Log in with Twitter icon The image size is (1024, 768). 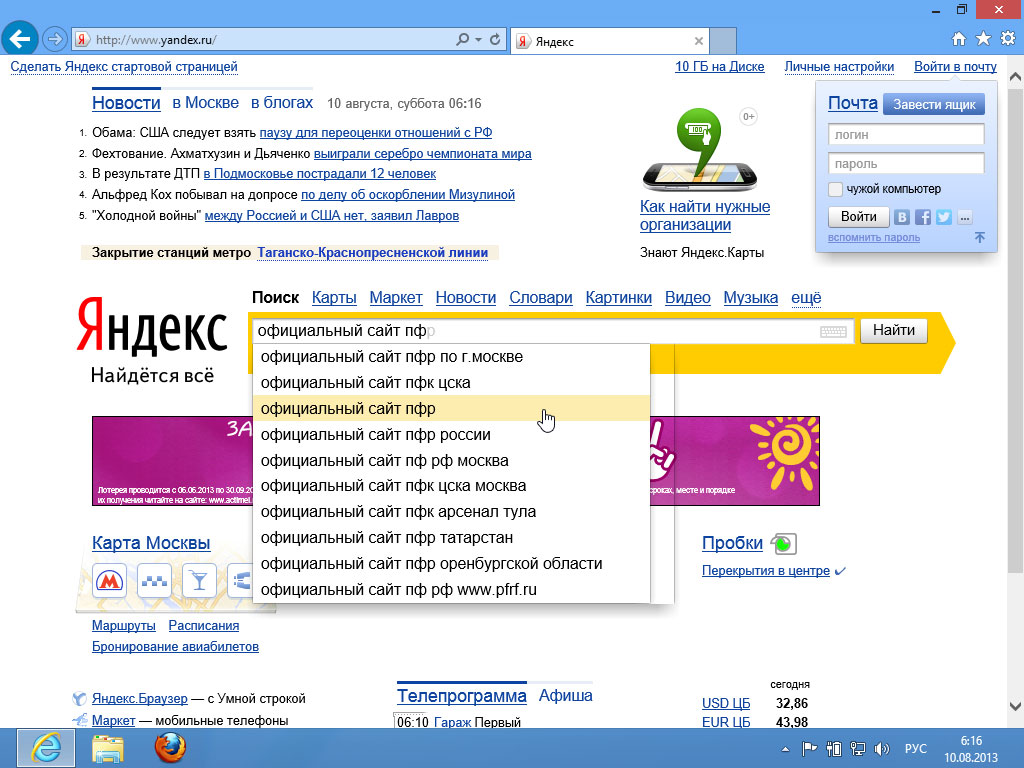[944, 217]
